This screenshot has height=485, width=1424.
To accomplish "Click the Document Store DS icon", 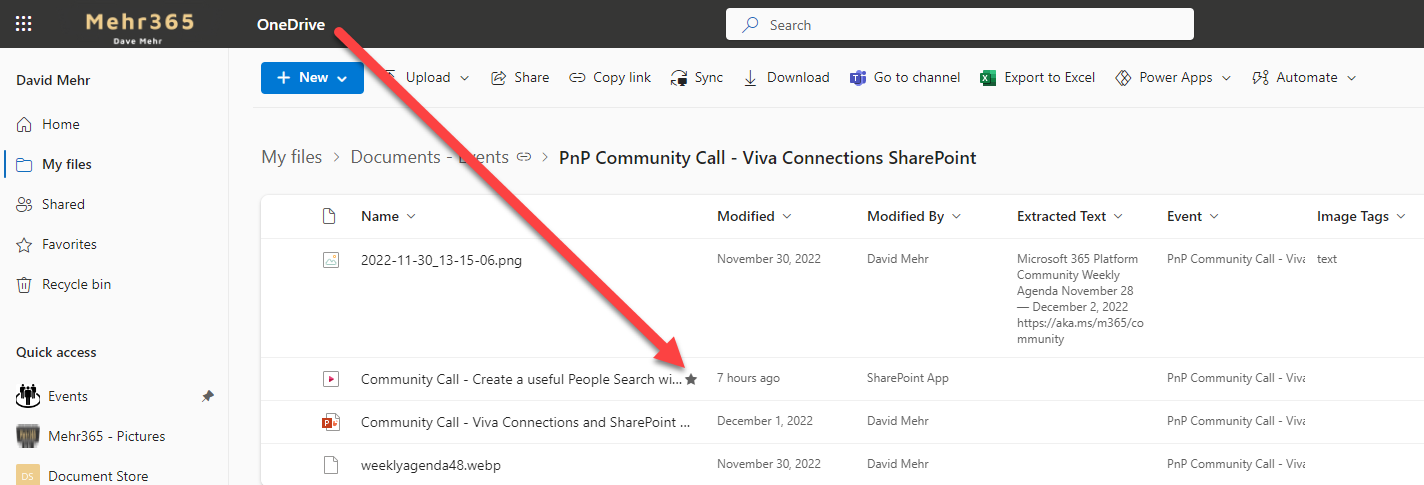I will click(x=28, y=476).
